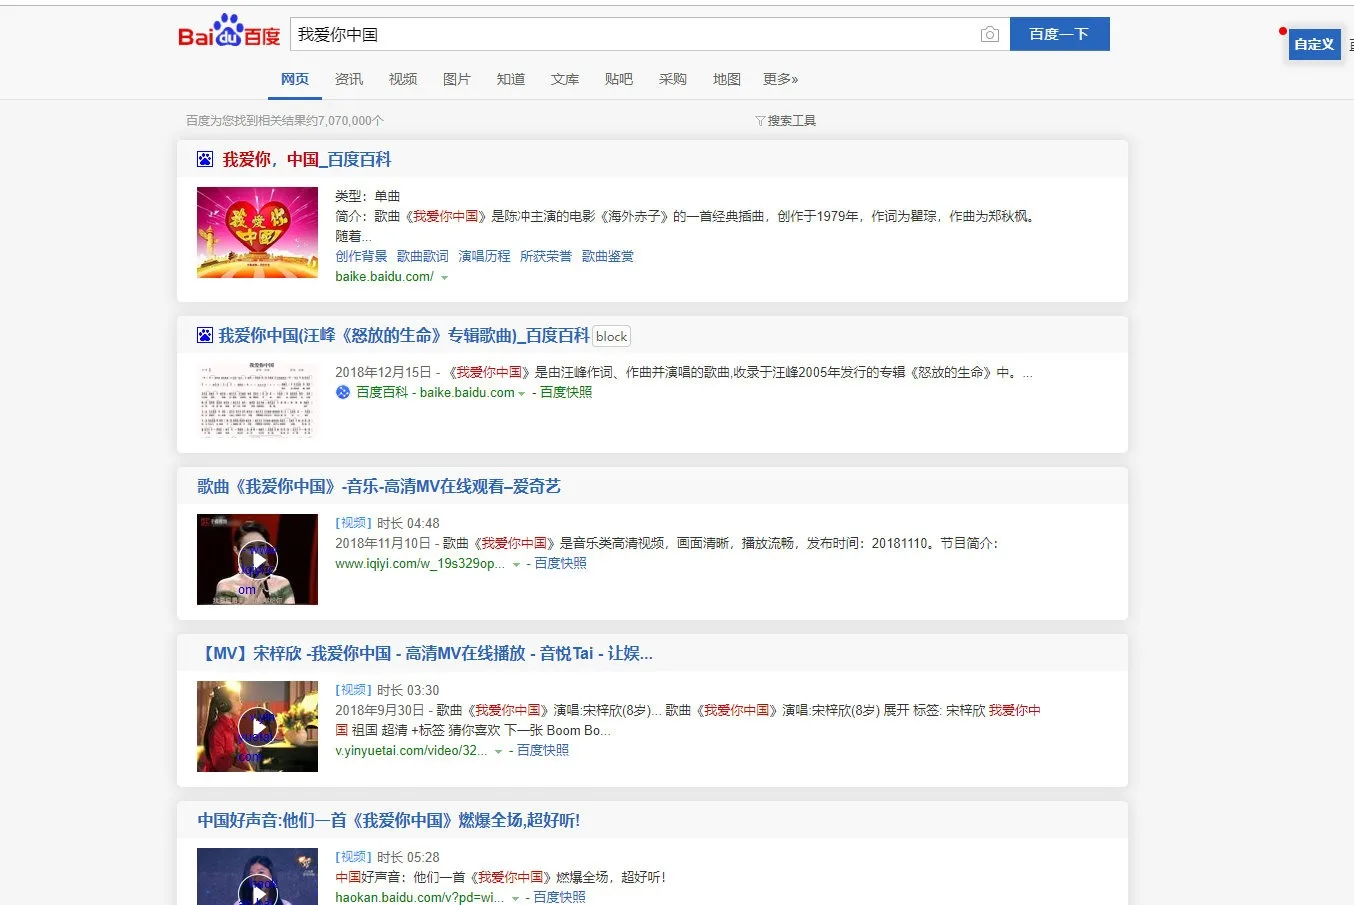Click the paw icon beside 我爱你，中国_百度百科

point(205,159)
